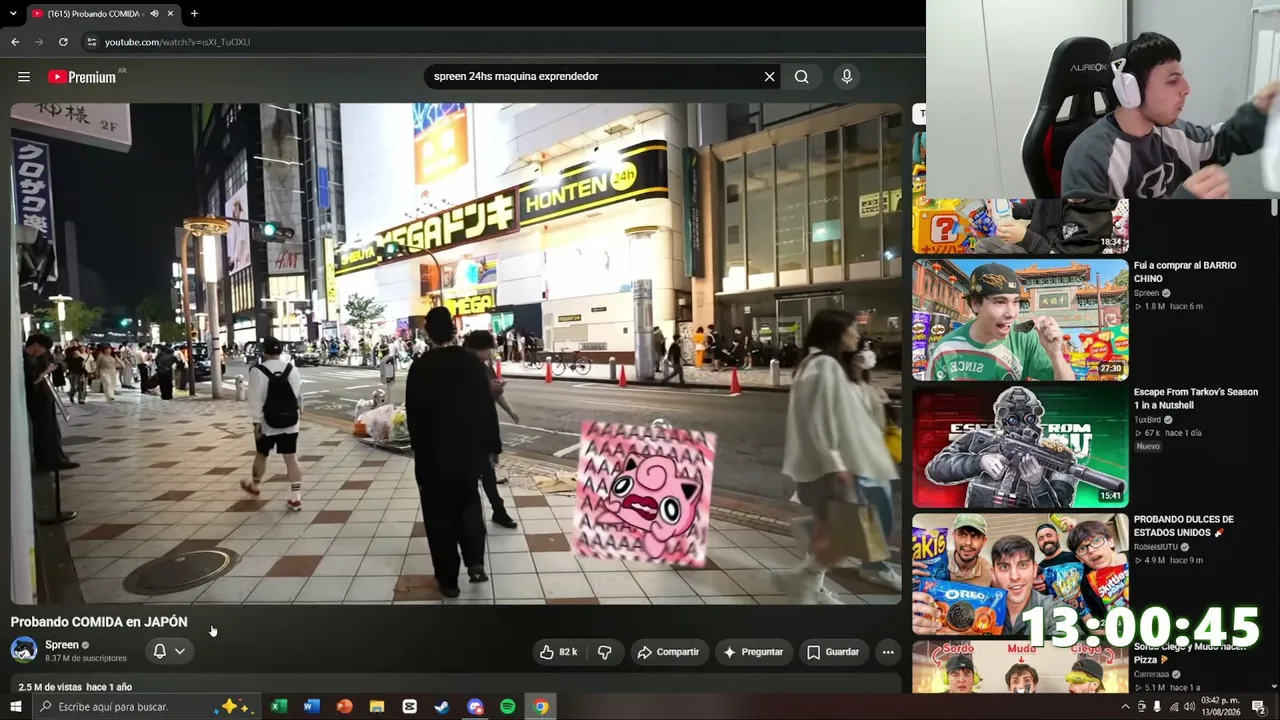
Task: Run search with the magnifier button
Action: pyautogui.click(x=802, y=77)
